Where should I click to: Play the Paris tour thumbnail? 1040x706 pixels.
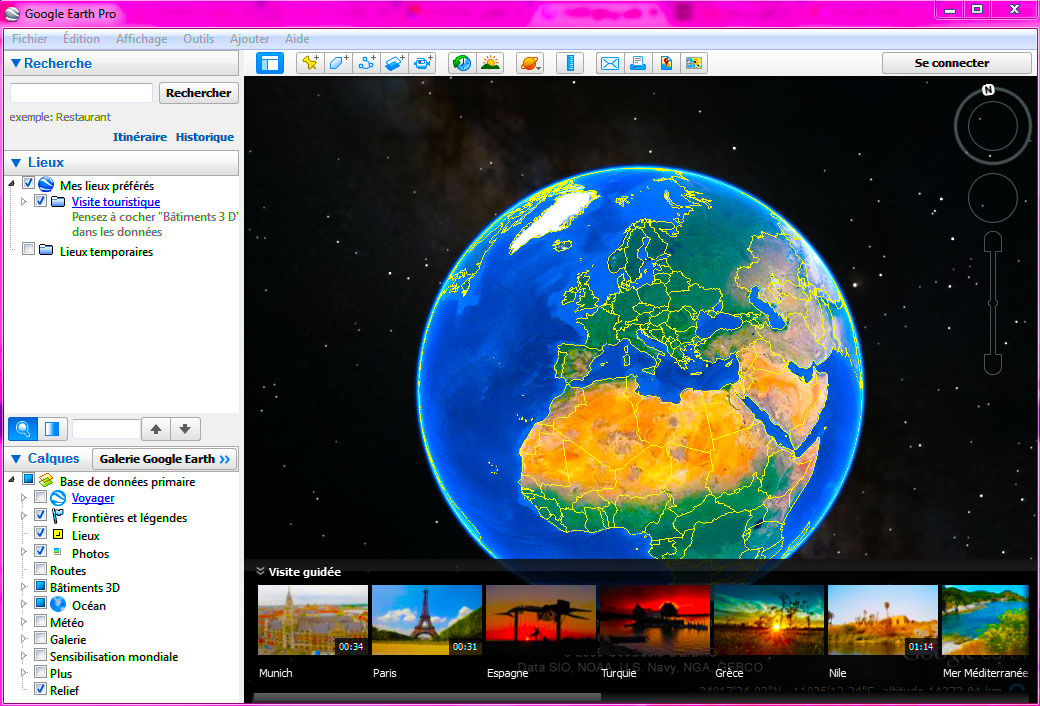pos(426,620)
